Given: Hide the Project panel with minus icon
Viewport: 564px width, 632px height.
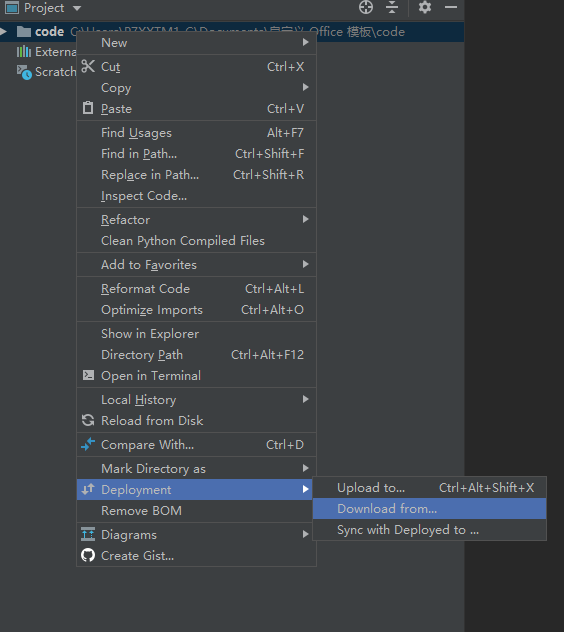Looking at the screenshot, I should point(451,7).
